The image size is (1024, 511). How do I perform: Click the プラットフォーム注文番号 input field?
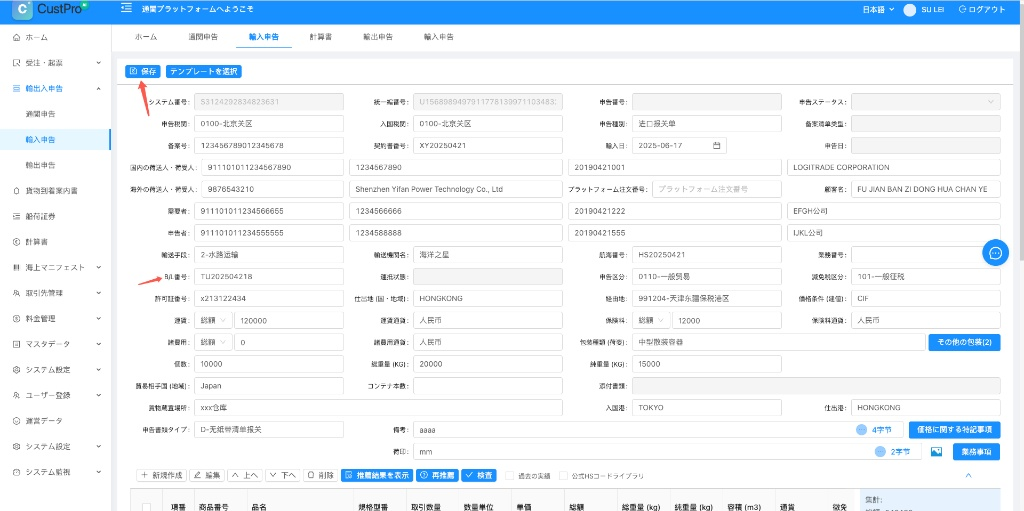717,189
